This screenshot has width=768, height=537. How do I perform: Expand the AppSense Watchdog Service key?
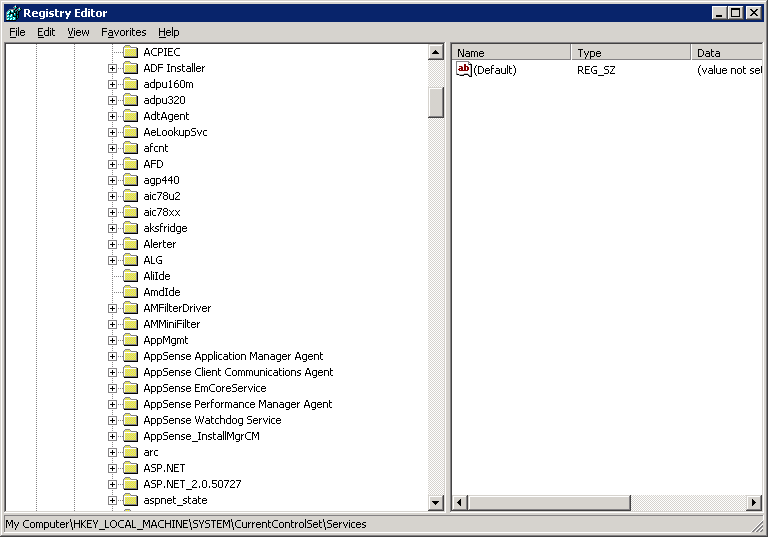coord(112,421)
